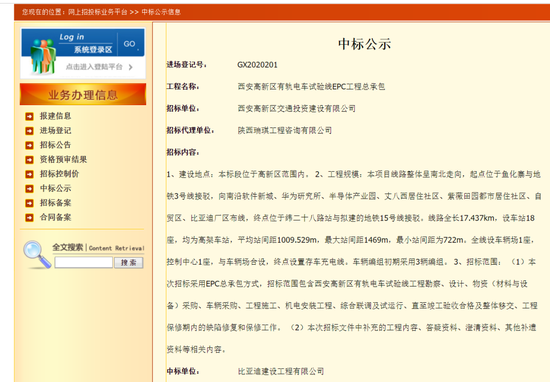The image size is (550, 382).
Task: Click red arrow icon beside 中标公示
Action: click(x=29, y=189)
